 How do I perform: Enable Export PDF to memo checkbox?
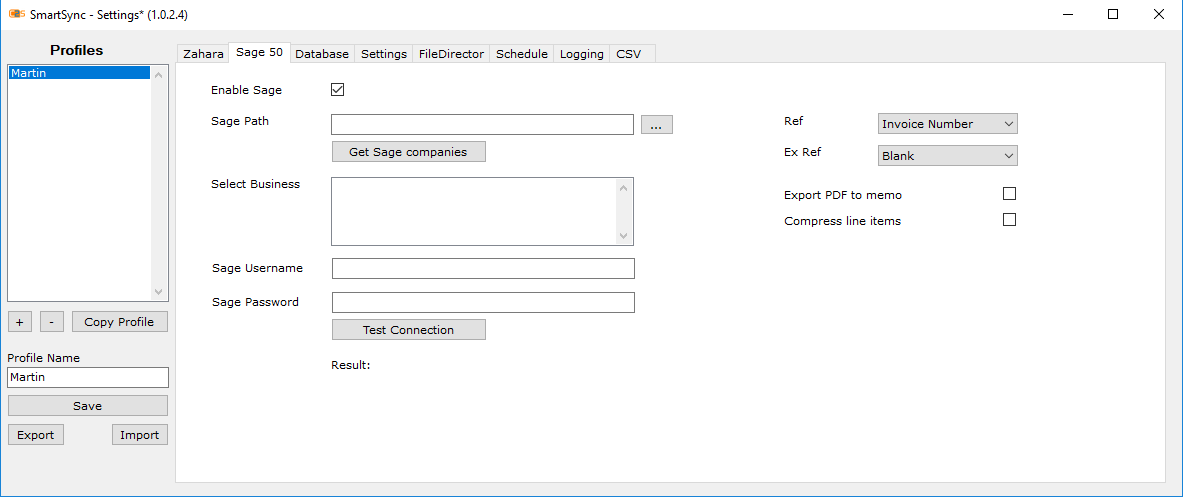(1009, 194)
